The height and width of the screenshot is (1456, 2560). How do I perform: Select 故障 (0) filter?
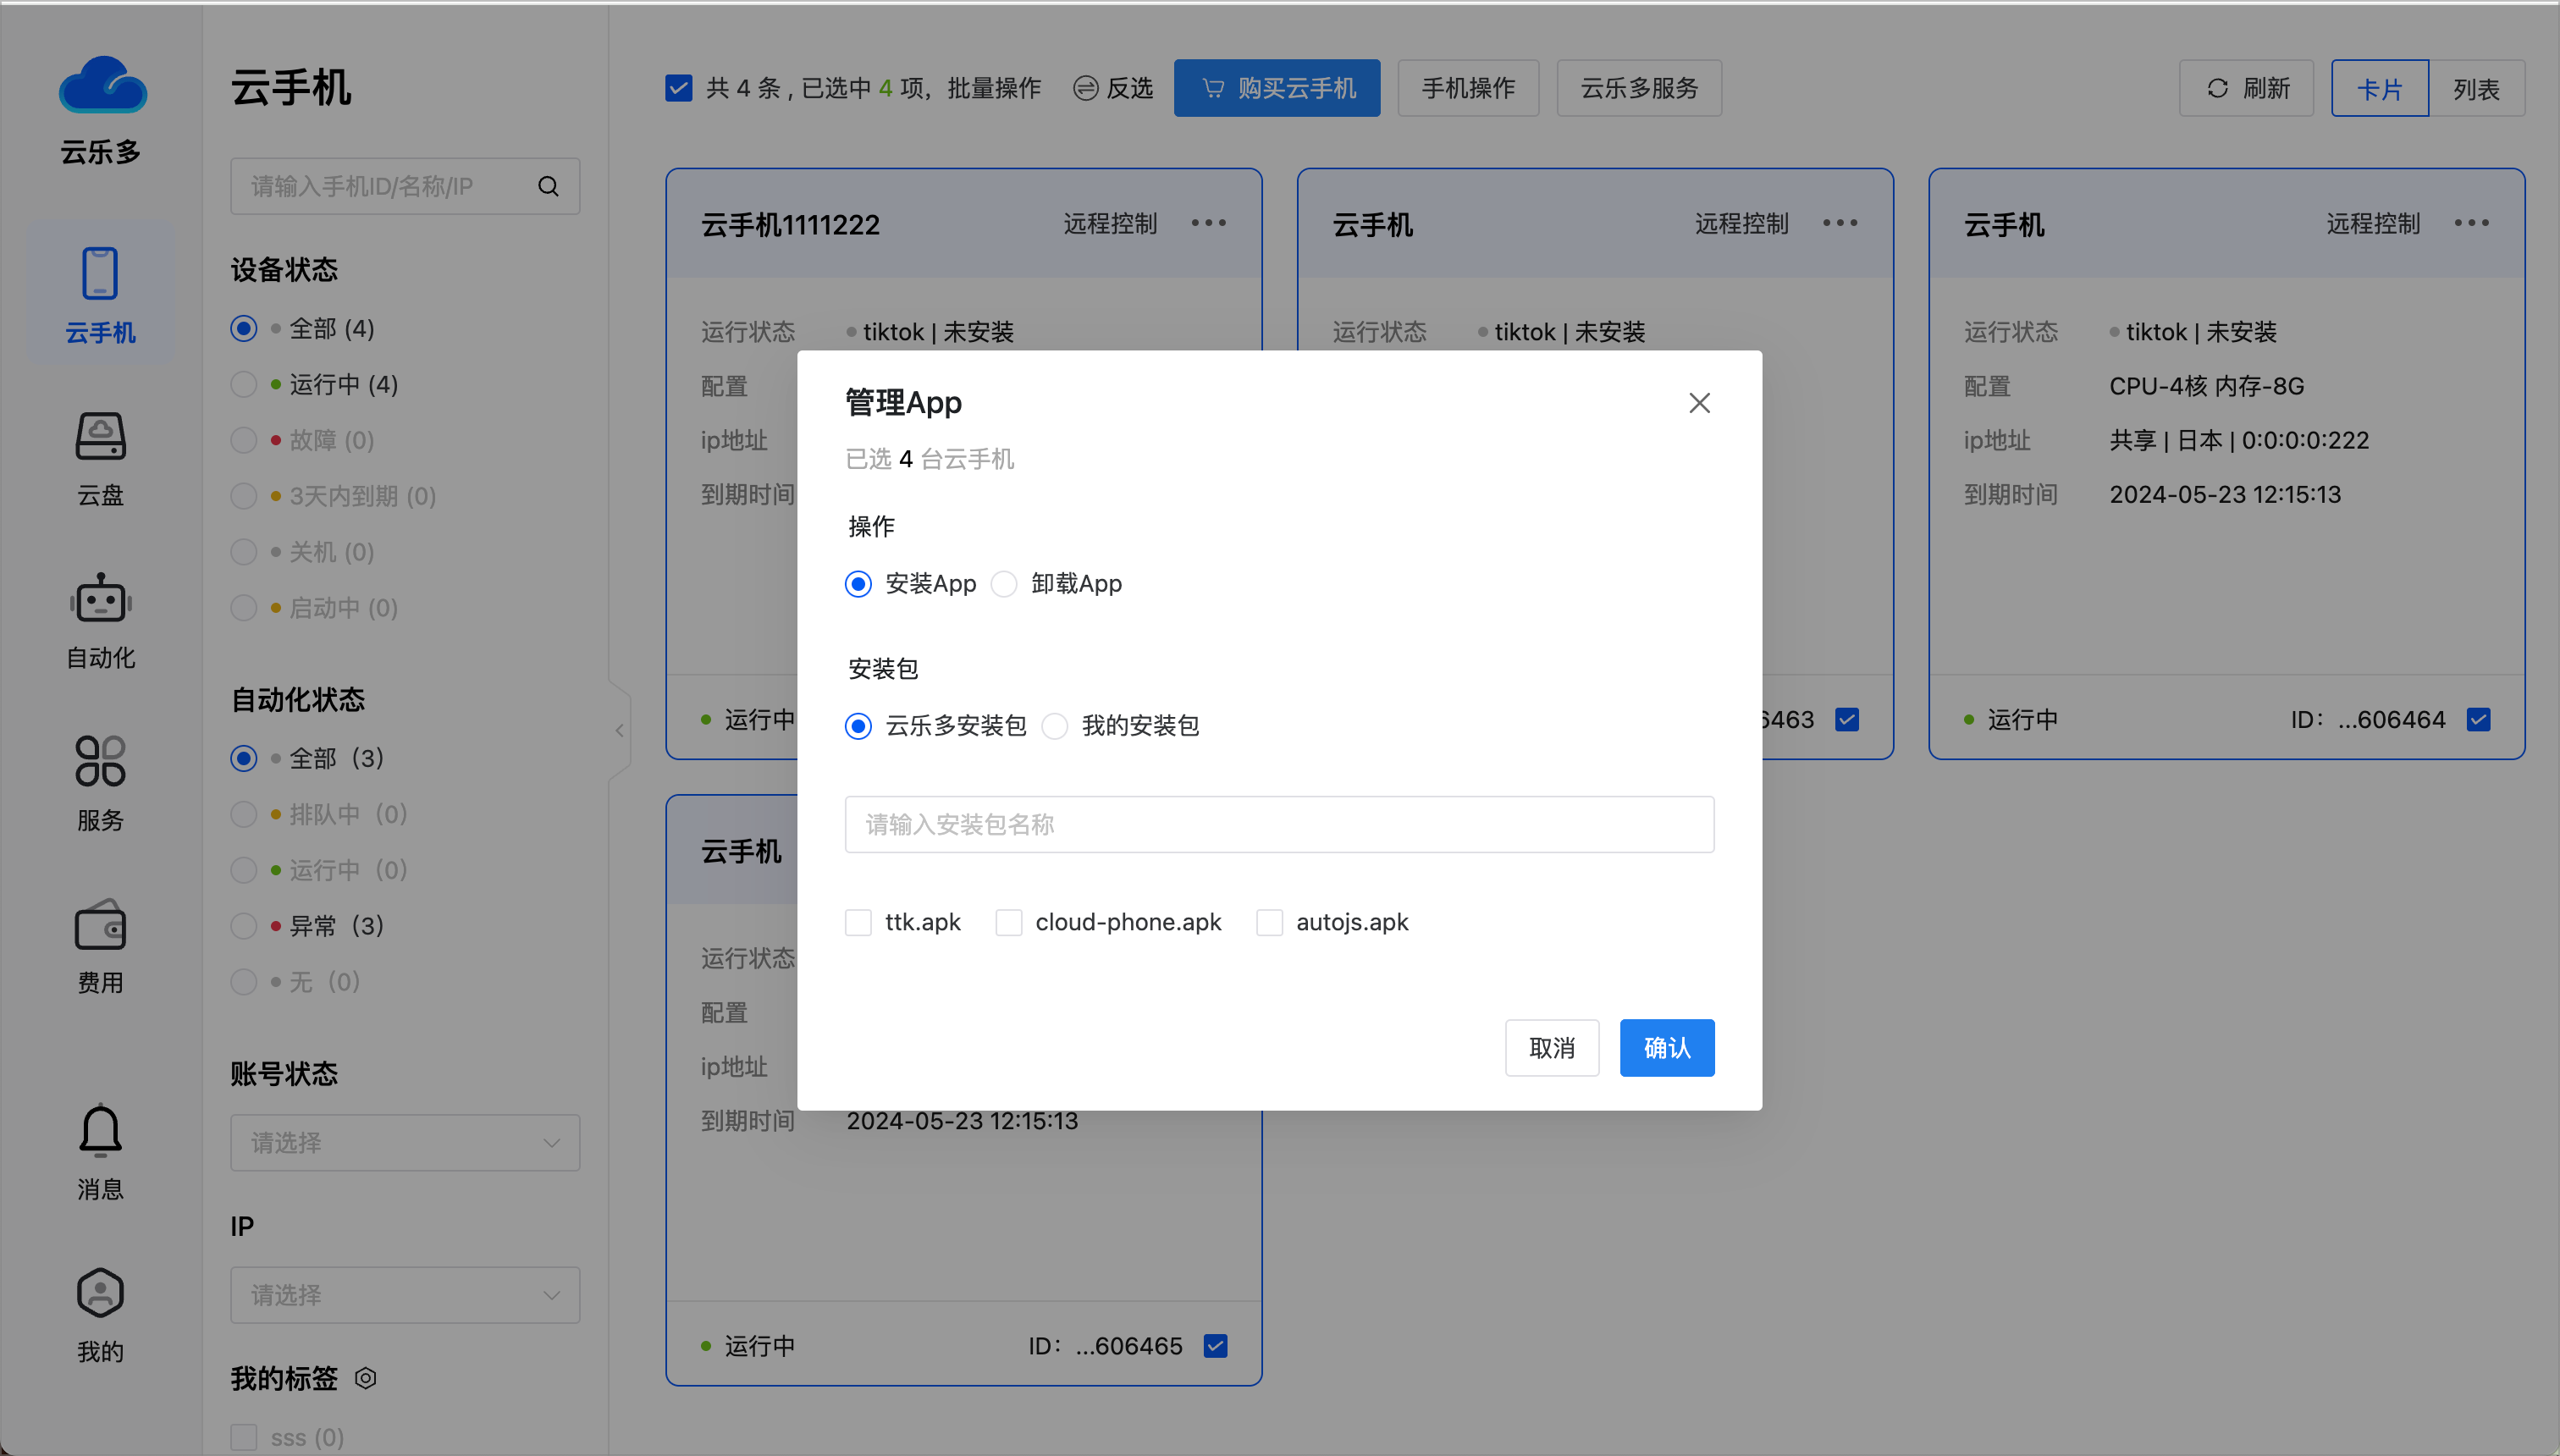click(243, 440)
